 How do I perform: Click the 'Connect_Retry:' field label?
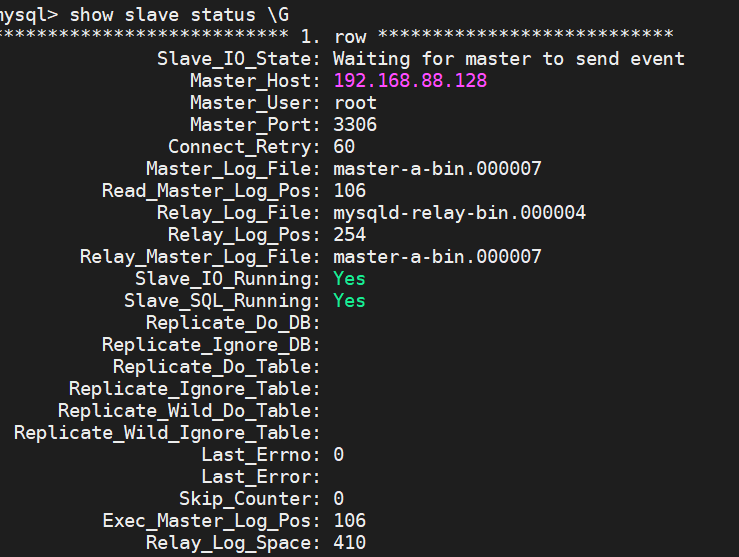tap(244, 147)
